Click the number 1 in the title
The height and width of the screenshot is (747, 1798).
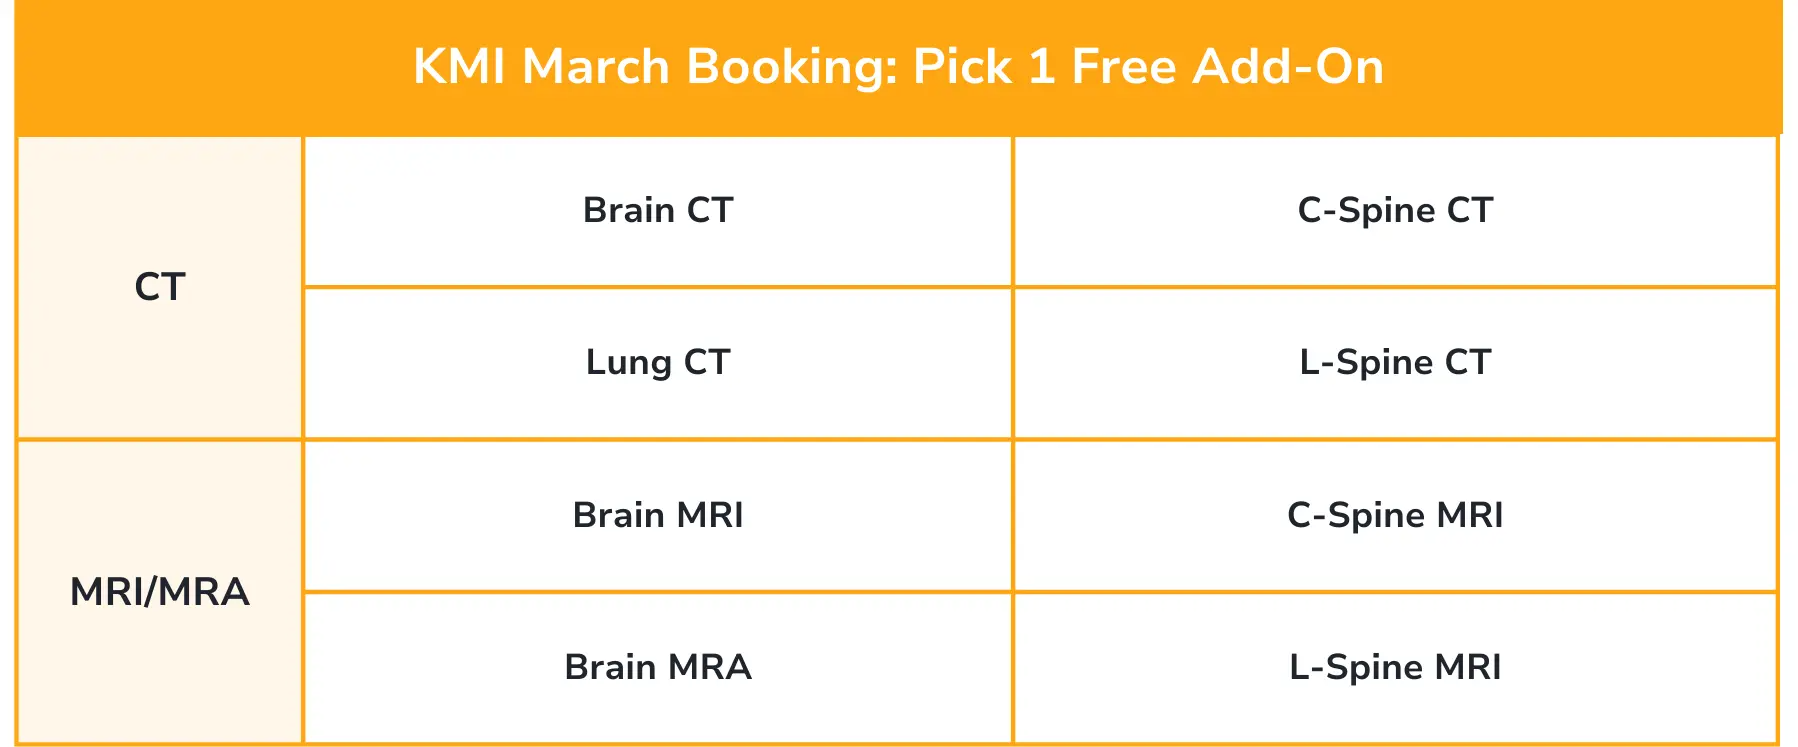(x=1041, y=67)
